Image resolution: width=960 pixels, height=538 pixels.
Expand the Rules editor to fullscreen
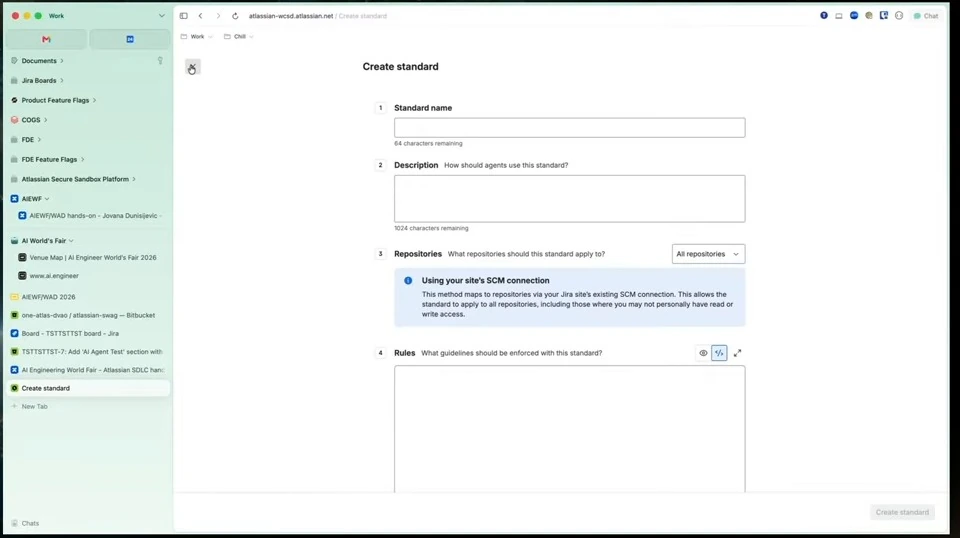737,353
